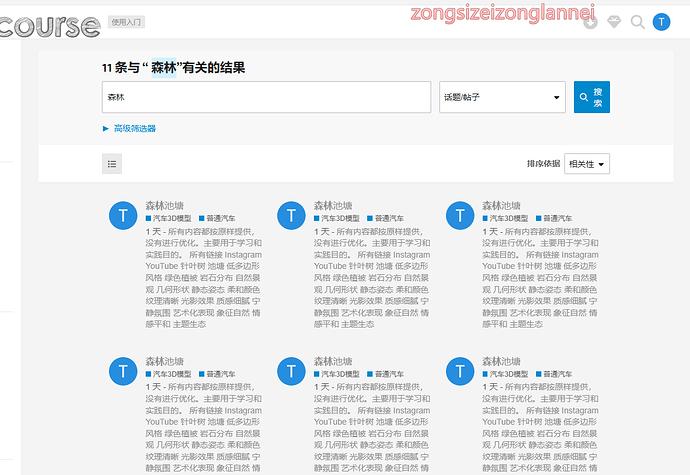Image resolution: width=690 pixels, height=475 pixels.
Task: Open bottom-middle 森林池塘 topic title
Action: pyautogui.click(x=333, y=361)
